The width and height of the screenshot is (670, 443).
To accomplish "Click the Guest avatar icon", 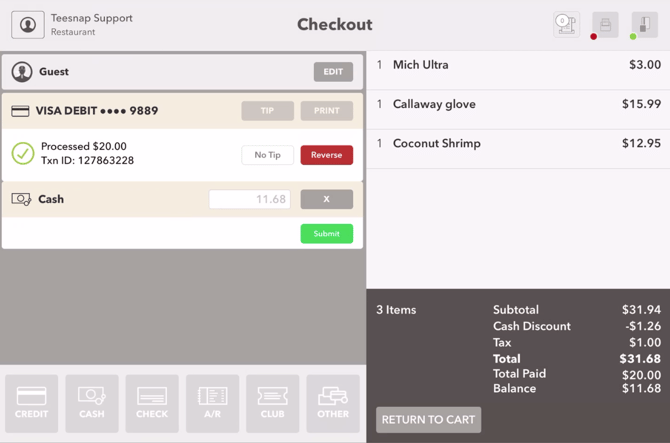I will [x=22, y=72].
